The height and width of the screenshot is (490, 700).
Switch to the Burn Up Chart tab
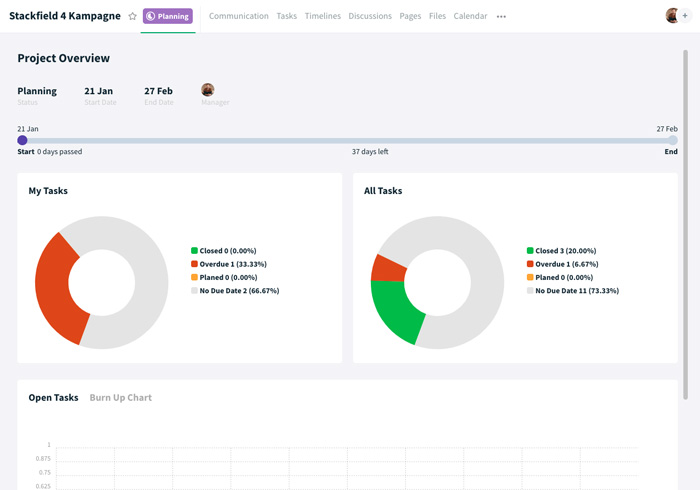[x=121, y=398]
